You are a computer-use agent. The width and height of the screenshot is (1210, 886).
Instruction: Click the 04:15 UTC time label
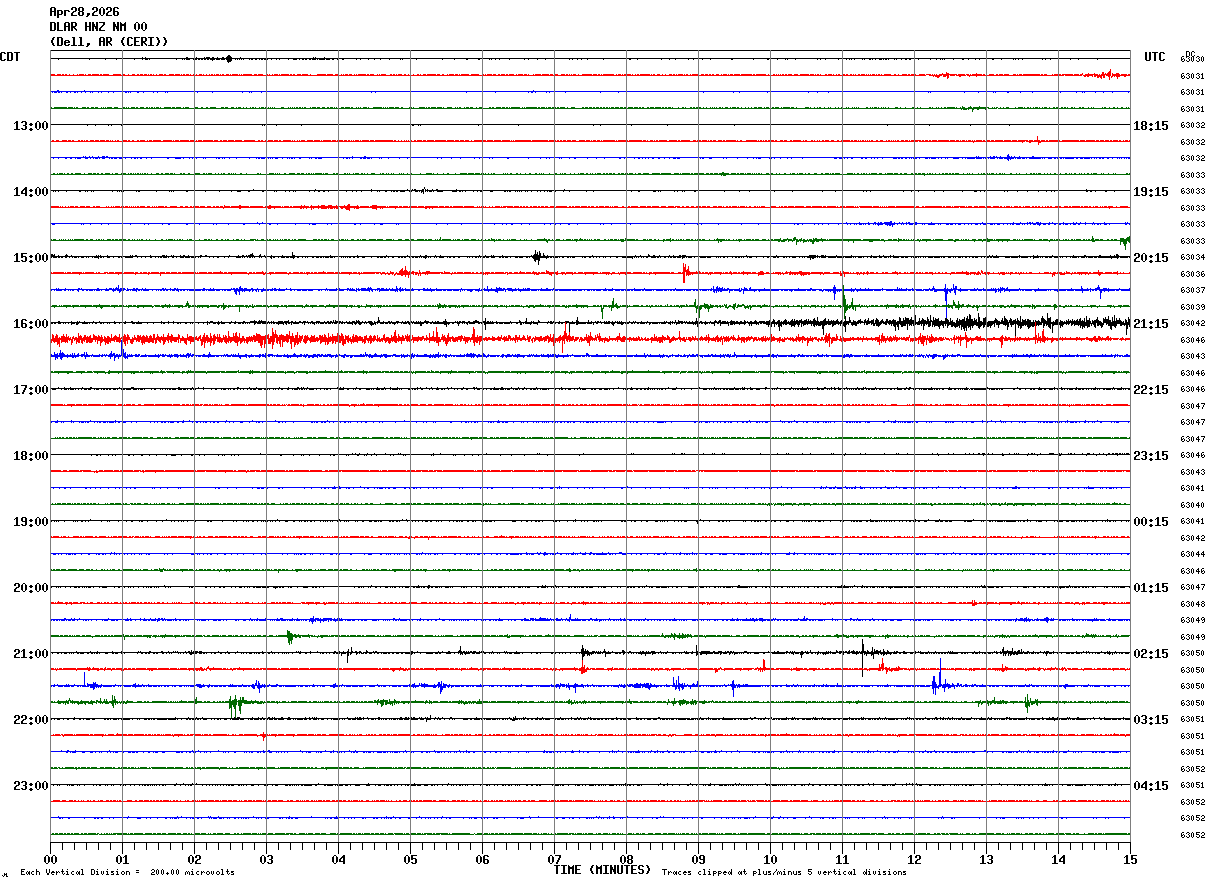(1151, 786)
